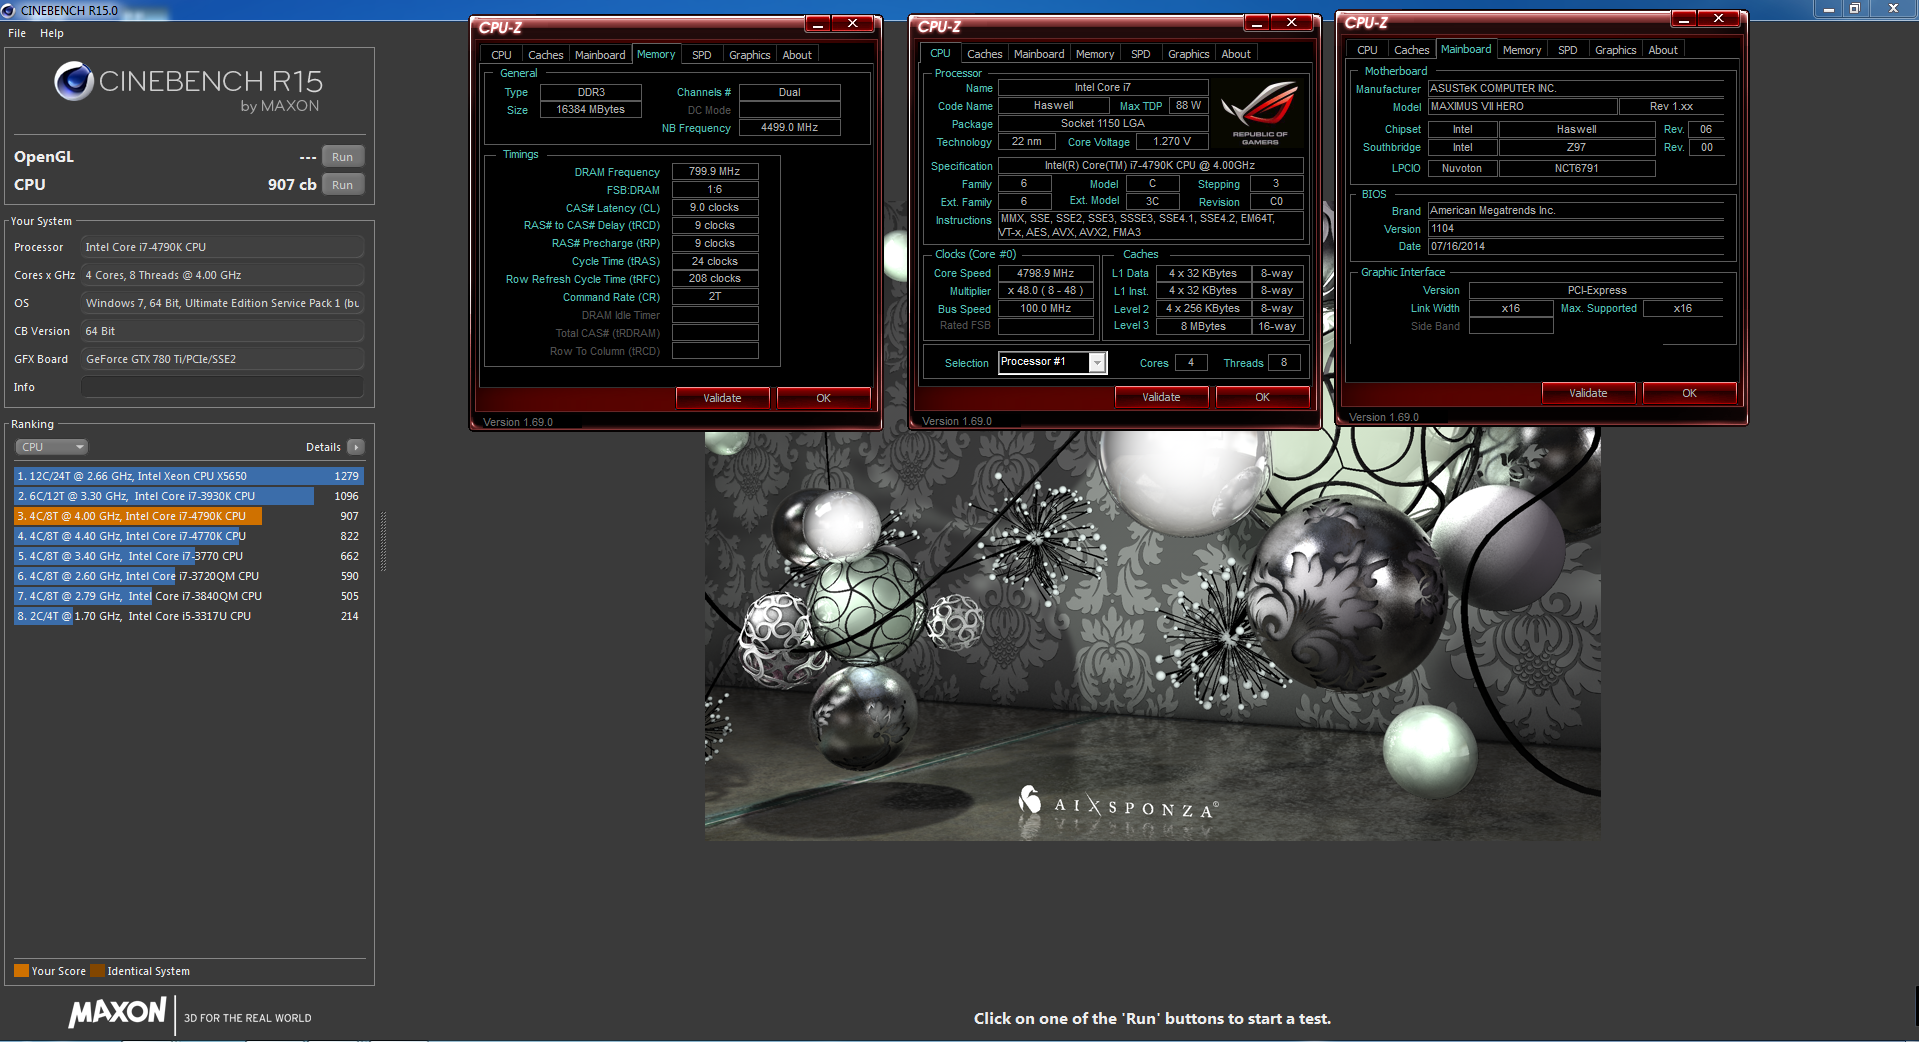Screen dimensions: 1919x1042
Task: Run the OpenGL benchmark
Action: point(342,157)
